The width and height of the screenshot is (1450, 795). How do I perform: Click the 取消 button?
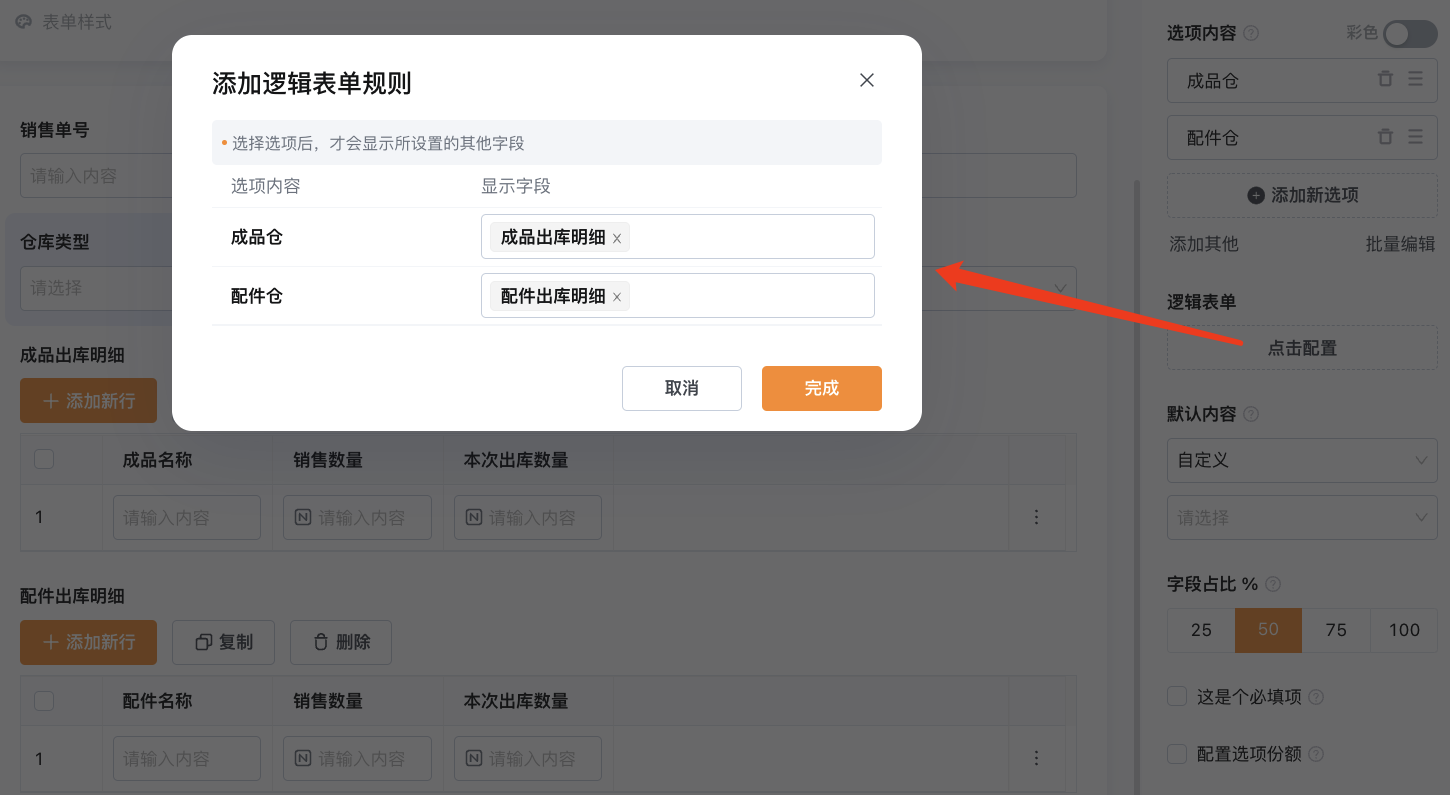tap(682, 388)
